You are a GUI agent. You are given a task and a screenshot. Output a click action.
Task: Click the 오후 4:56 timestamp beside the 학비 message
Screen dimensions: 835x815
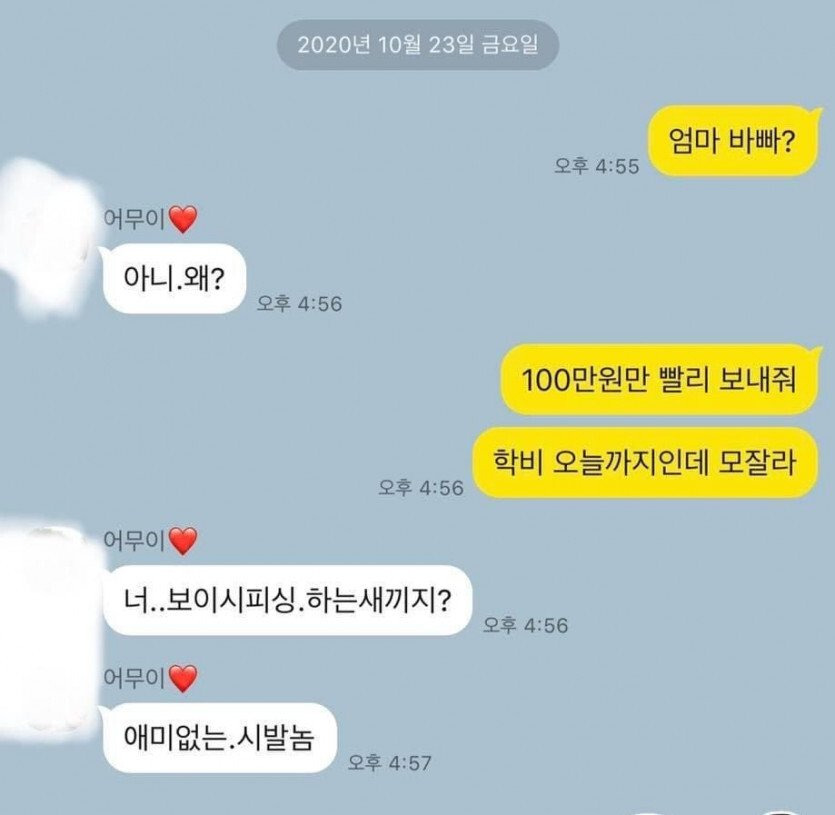pyautogui.click(x=421, y=487)
